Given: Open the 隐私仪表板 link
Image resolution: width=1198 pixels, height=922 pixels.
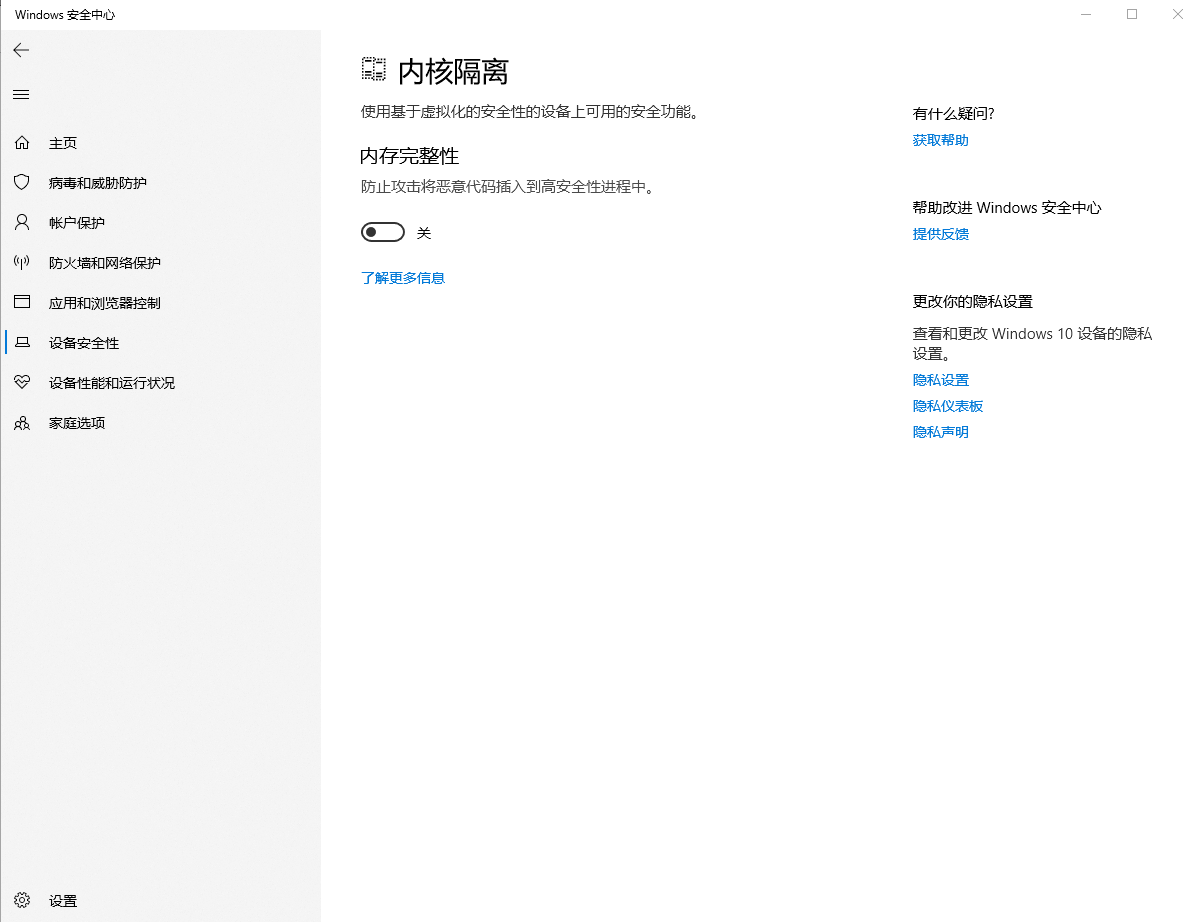Looking at the screenshot, I should click(947, 406).
